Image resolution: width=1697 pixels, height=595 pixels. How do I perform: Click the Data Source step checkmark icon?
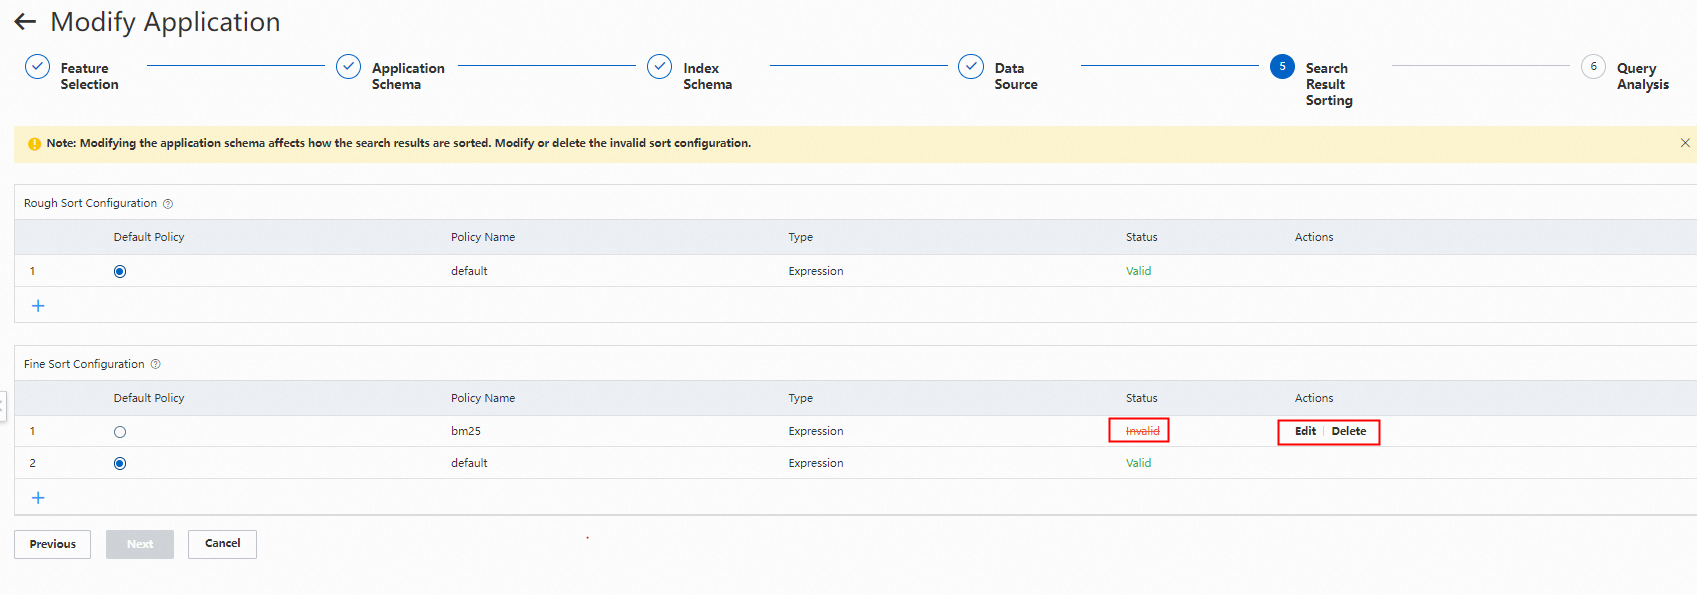click(x=971, y=67)
